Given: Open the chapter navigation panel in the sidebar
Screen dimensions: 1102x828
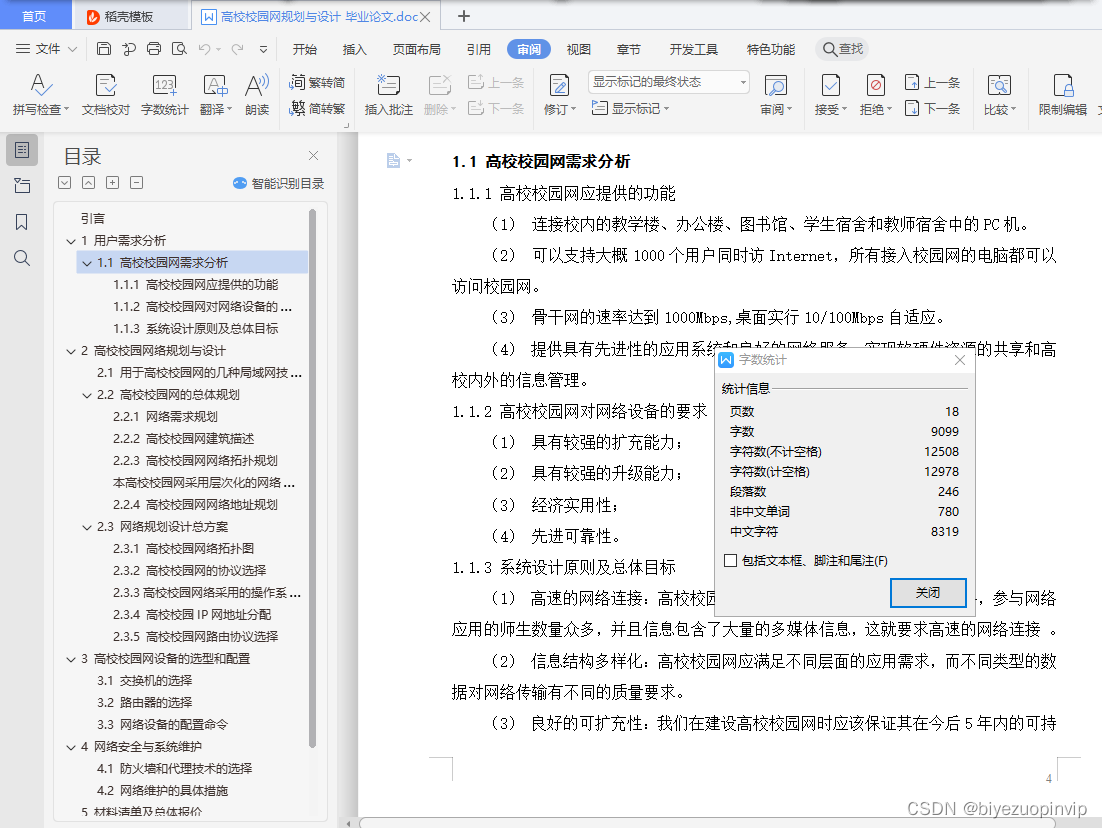Looking at the screenshot, I should (22, 186).
